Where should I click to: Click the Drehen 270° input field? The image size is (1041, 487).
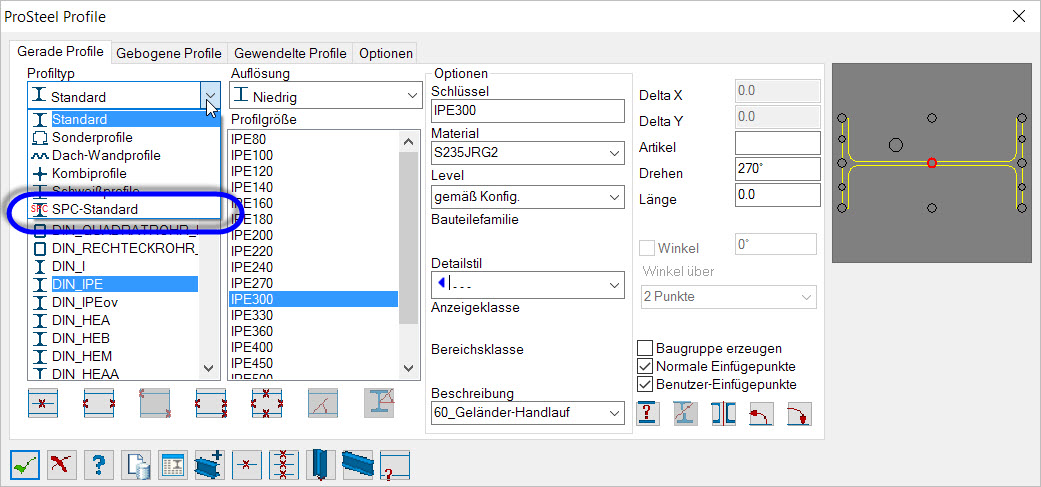777,169
